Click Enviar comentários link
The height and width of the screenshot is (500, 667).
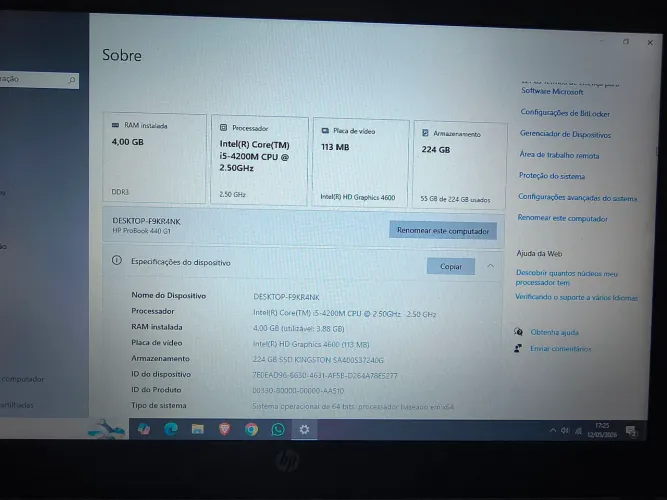click(x=561, y=349)
